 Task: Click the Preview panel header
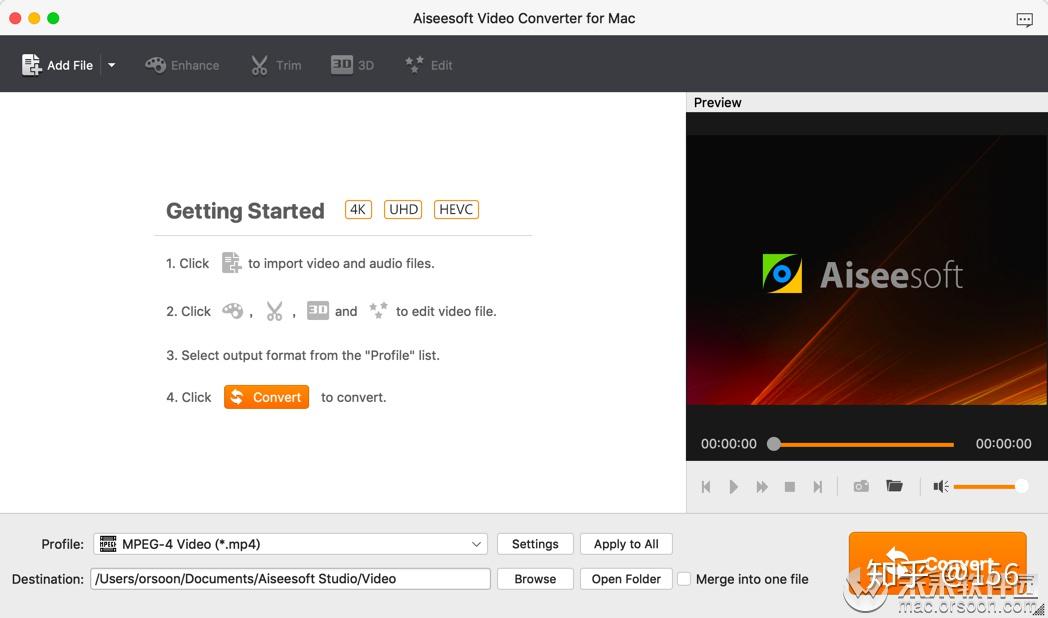tap(717, 102)
